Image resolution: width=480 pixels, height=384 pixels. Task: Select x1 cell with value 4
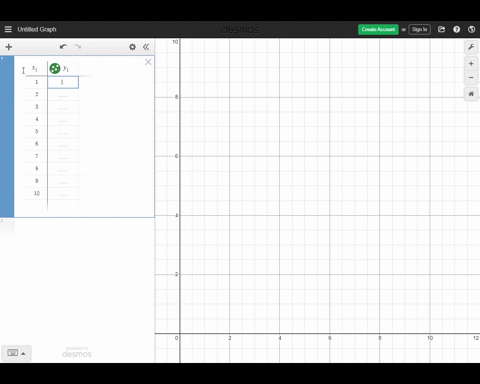(36, 119)
